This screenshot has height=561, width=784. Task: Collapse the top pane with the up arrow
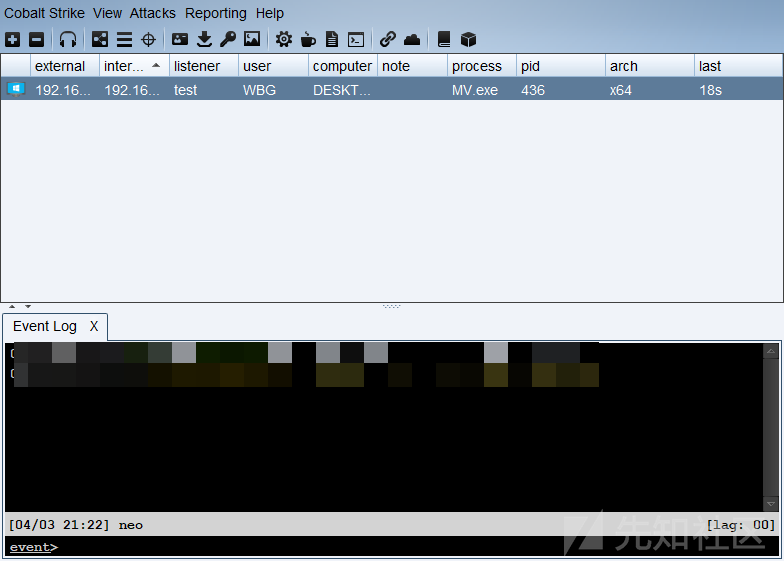12,306
